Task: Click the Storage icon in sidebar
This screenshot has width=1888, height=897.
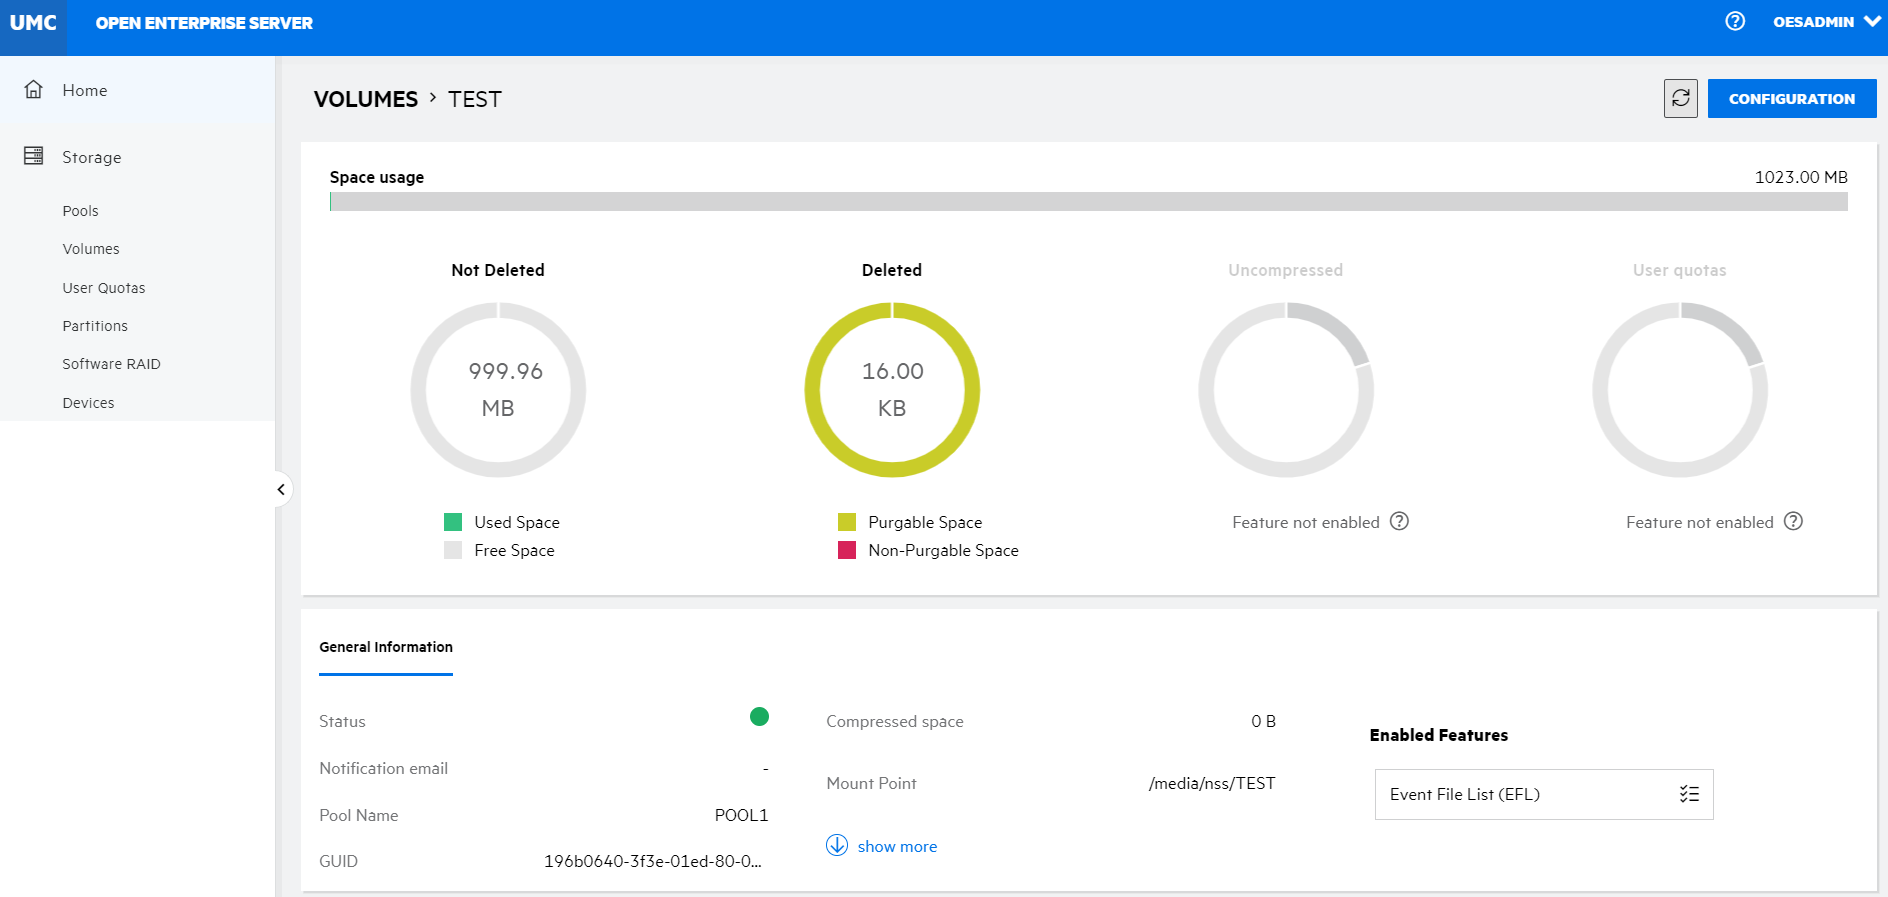Action: tap(34, 156)
